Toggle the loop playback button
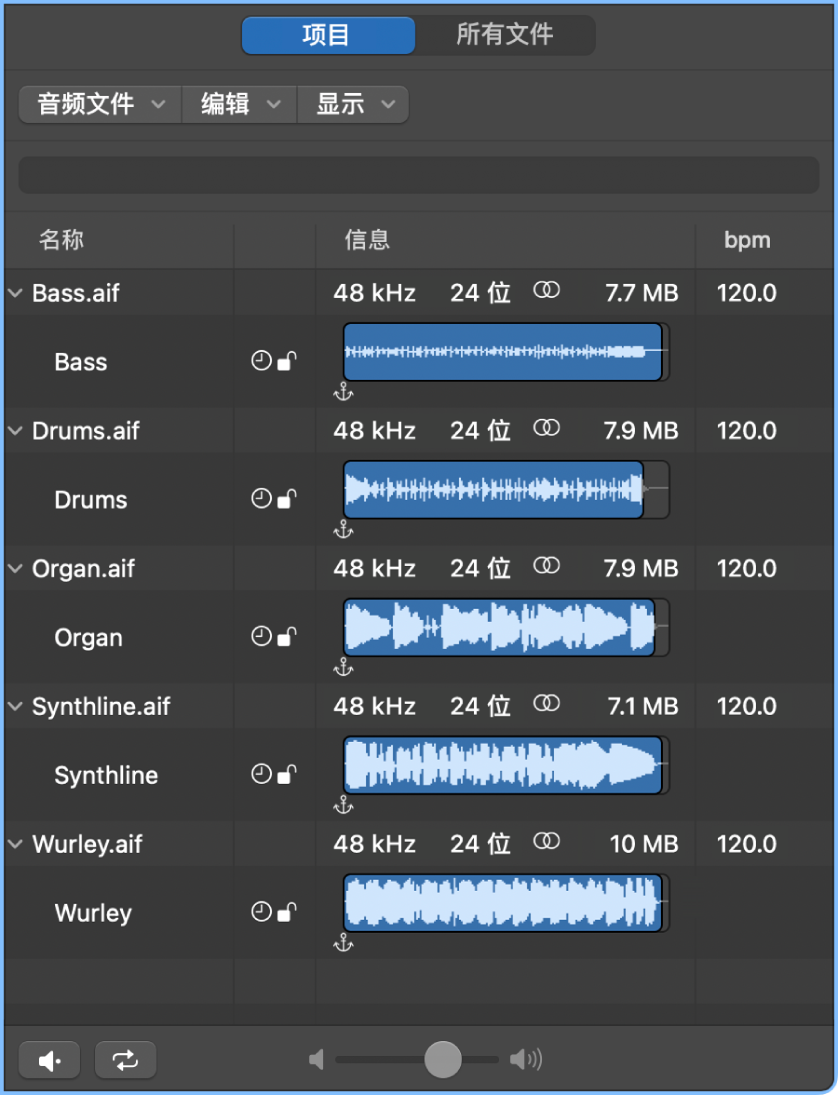Image resolution: width=838 pixels, height=1096 pixels. pyautogui.click(x=126, y=1060)
